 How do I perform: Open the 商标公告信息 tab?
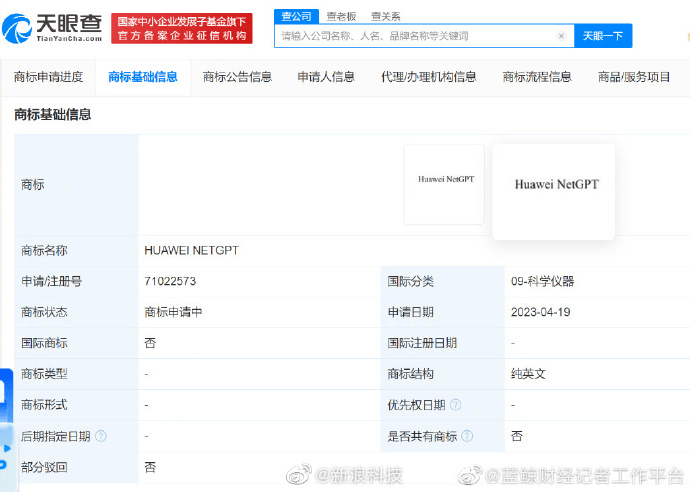[237, 77]
